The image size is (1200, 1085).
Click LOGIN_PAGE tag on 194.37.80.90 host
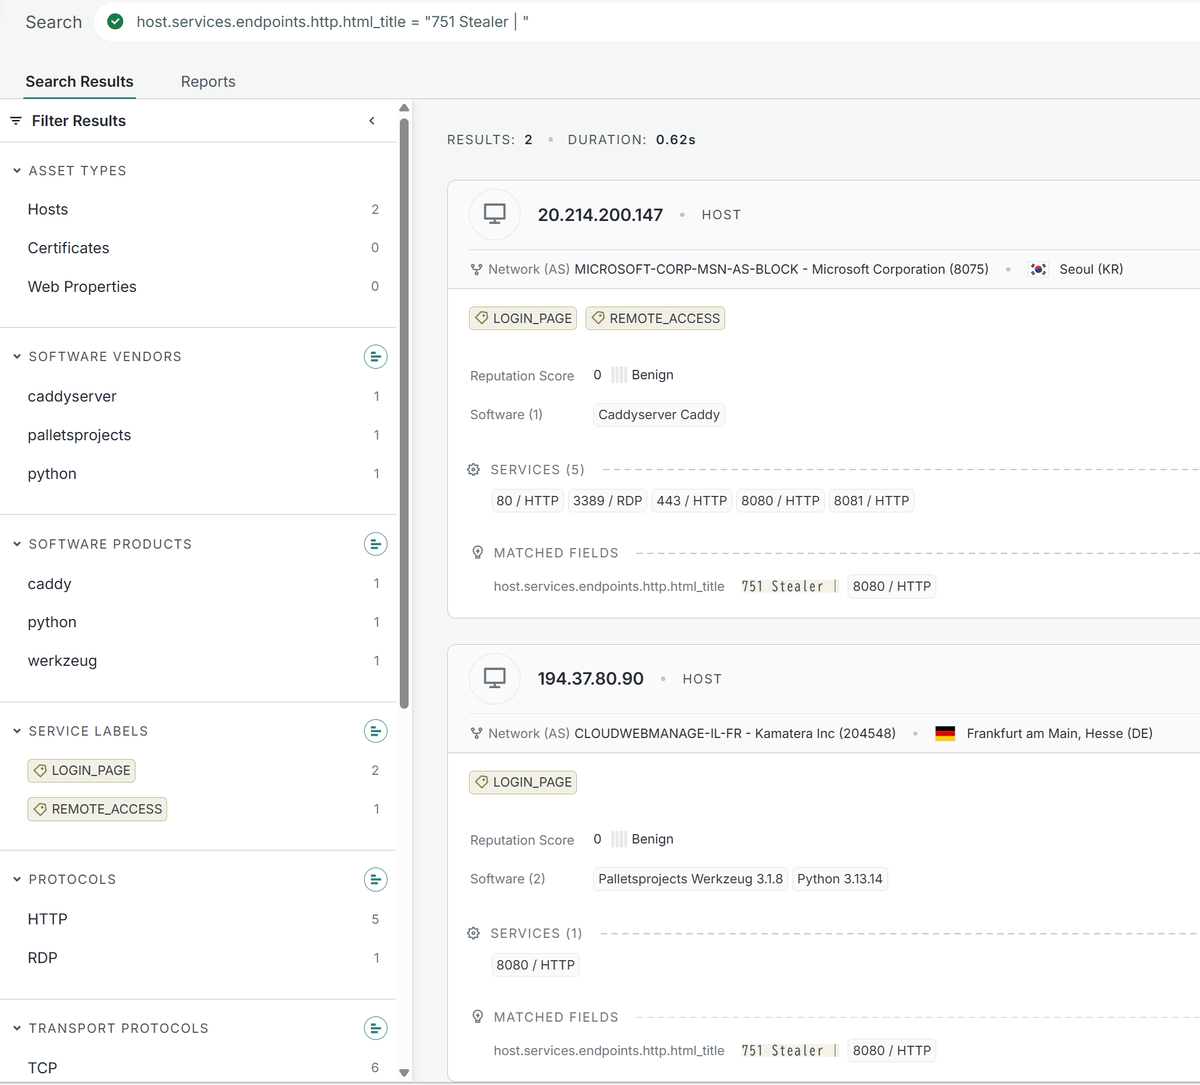pos(523,782)
